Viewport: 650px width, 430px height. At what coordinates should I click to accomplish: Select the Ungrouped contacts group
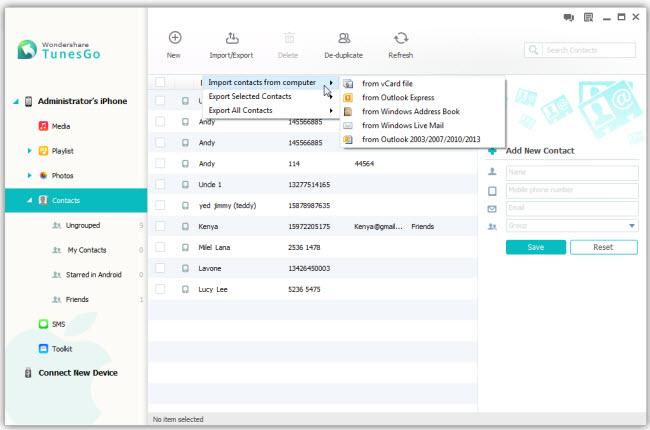pos(83,226)
